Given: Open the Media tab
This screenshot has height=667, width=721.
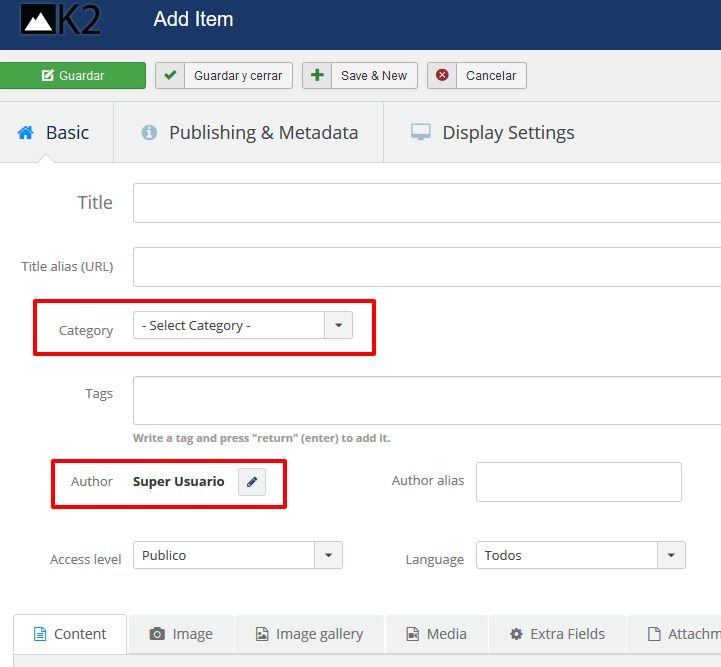Looking at the screenshot, I should coord(436,634).
